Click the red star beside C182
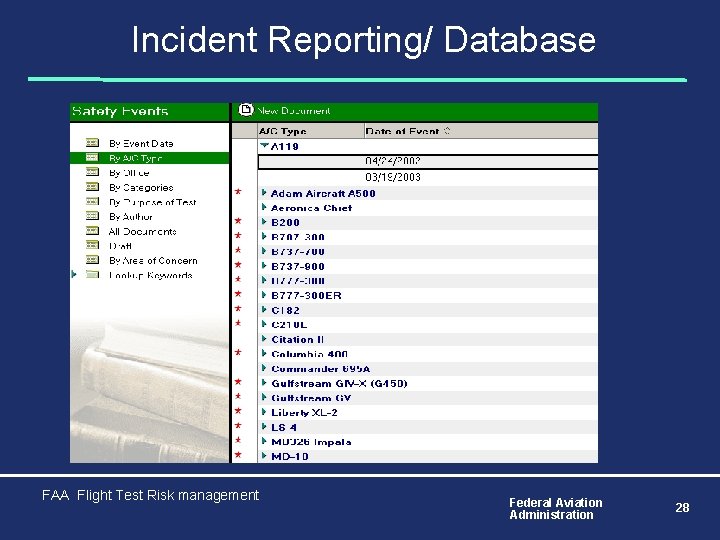The image size is (720, 540). coord(238,309)
